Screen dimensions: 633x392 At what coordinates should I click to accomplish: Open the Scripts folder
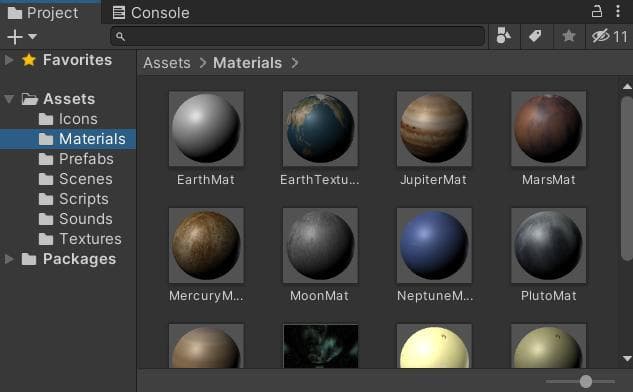[x=73, y=199]
